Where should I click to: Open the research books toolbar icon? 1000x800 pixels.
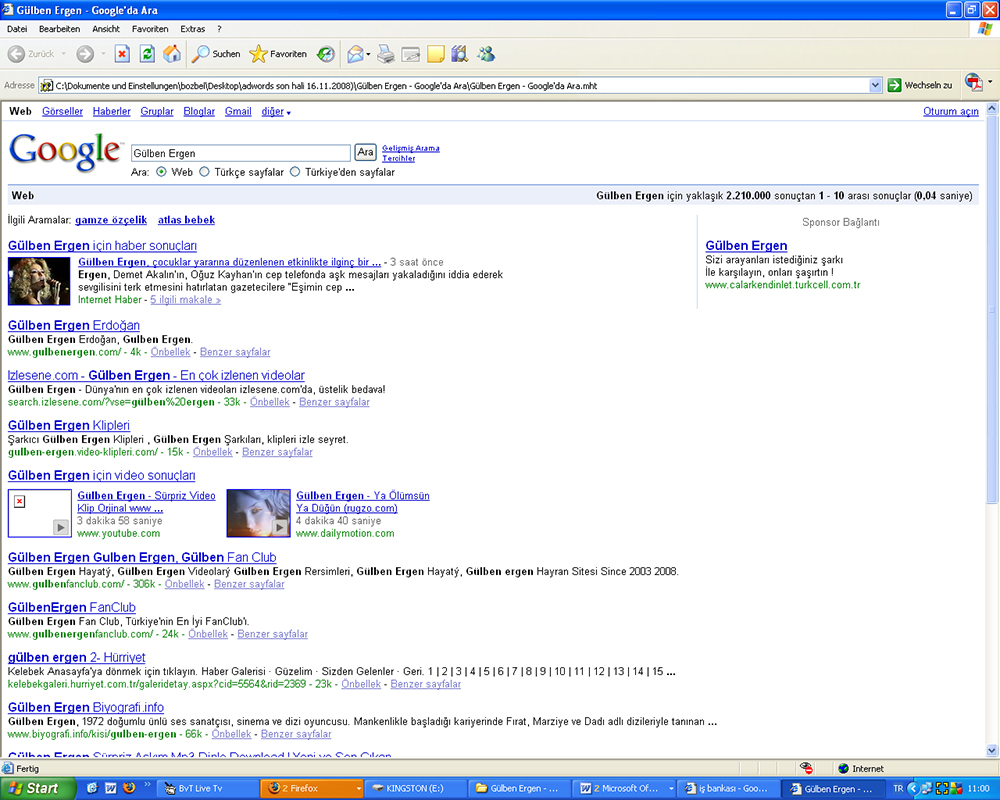459,54
